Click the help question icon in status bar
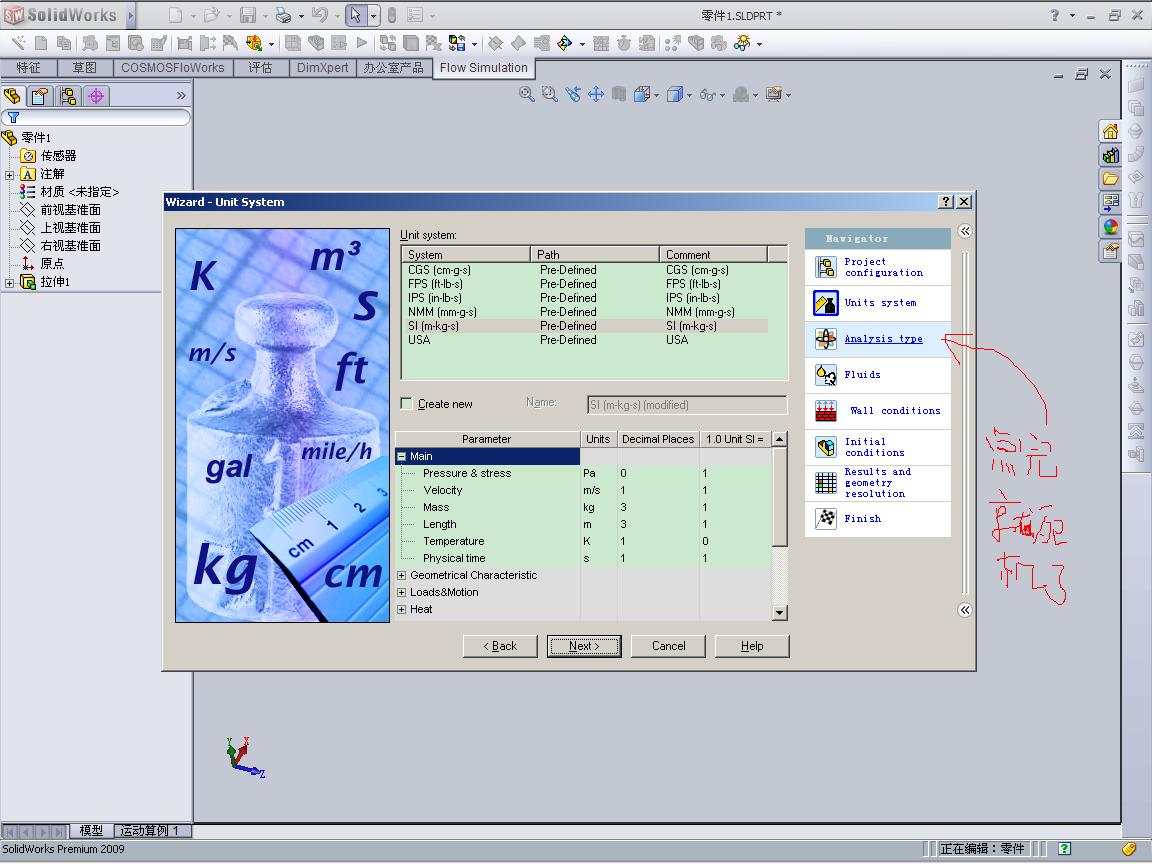 point(1065,849)
